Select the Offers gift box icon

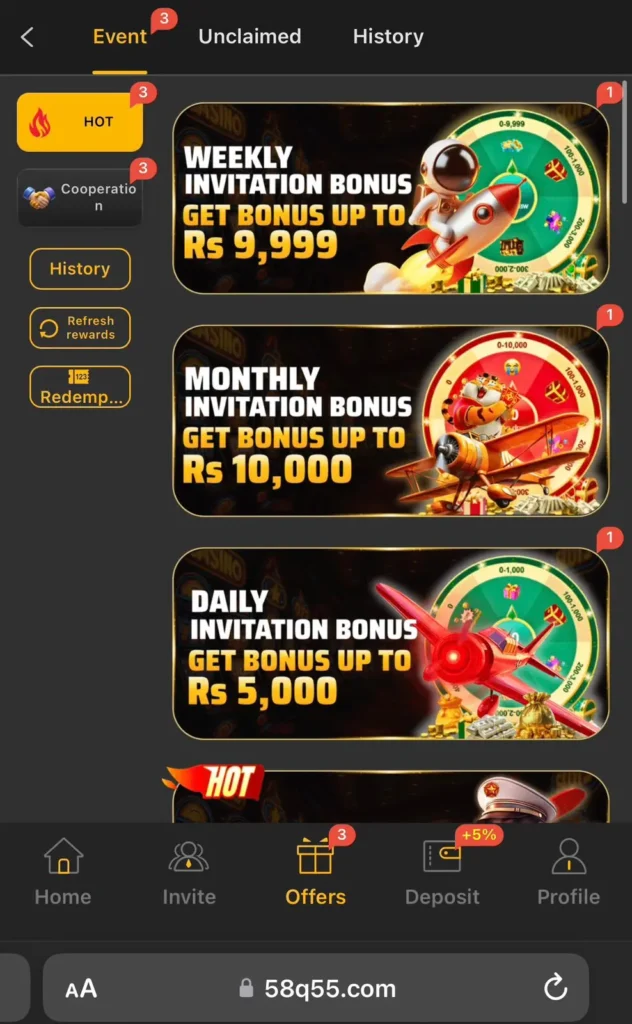[x=315, y=856]
